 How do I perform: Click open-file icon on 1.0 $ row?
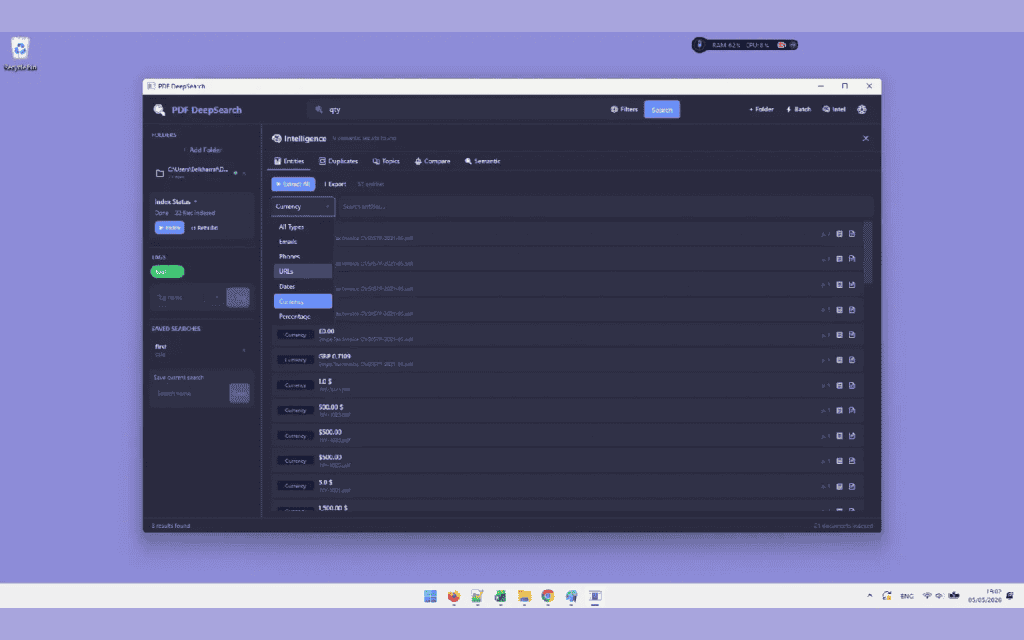852,385
